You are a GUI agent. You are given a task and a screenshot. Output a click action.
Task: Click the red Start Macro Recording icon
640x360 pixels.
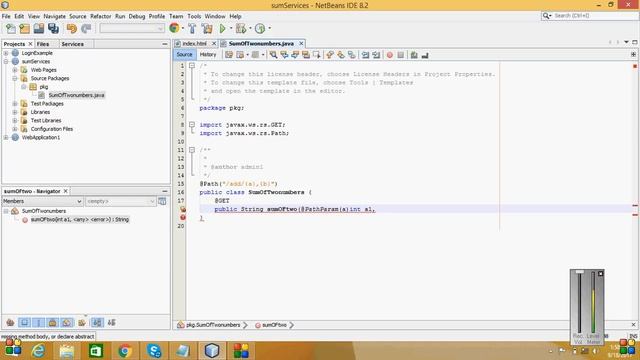coord(390,55)
